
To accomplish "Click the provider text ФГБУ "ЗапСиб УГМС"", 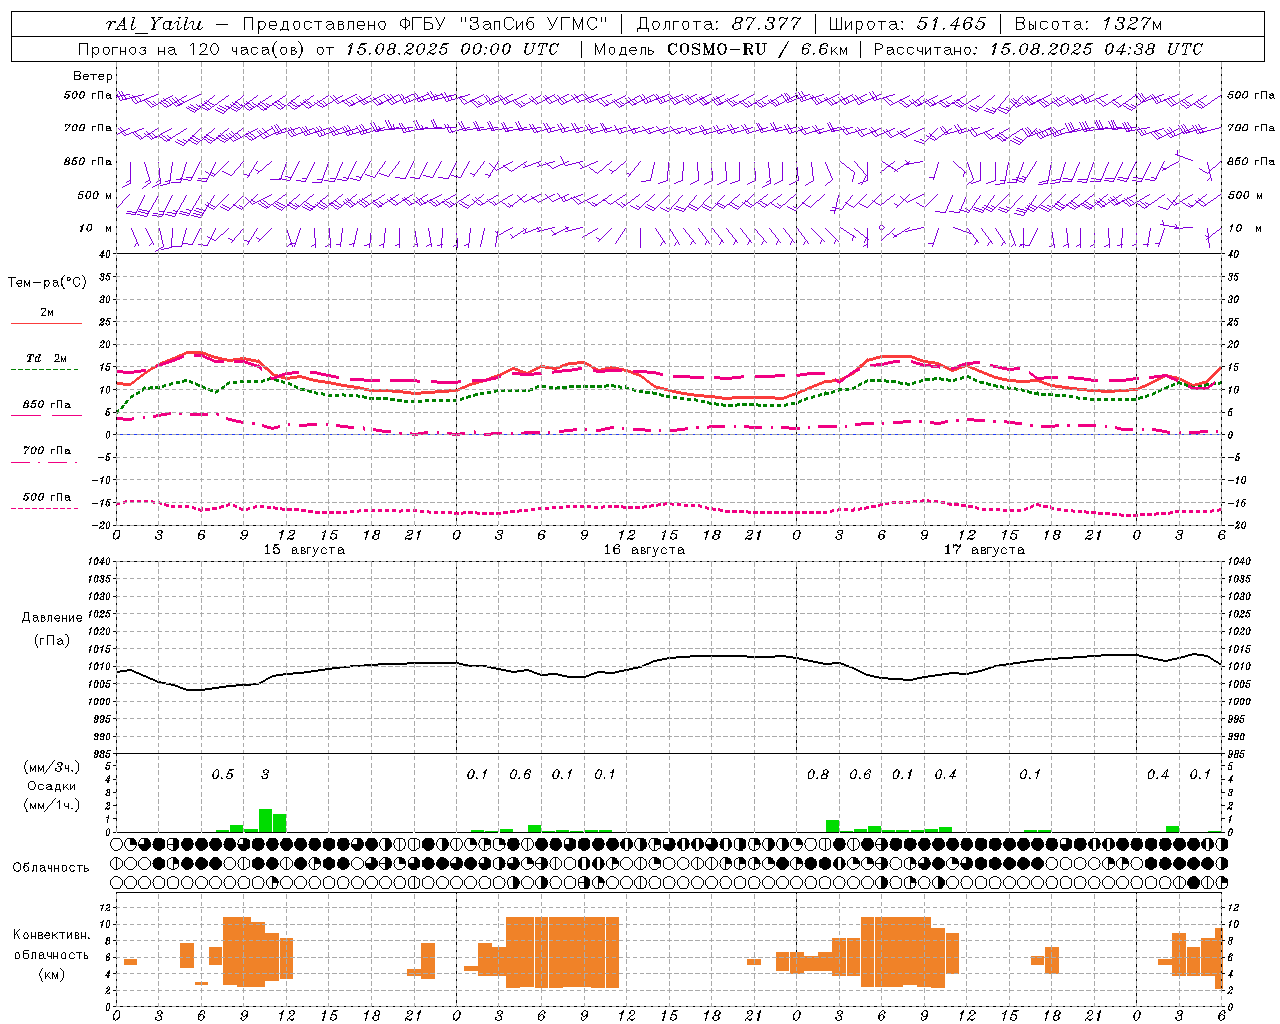I will click(x=503, y=24).
